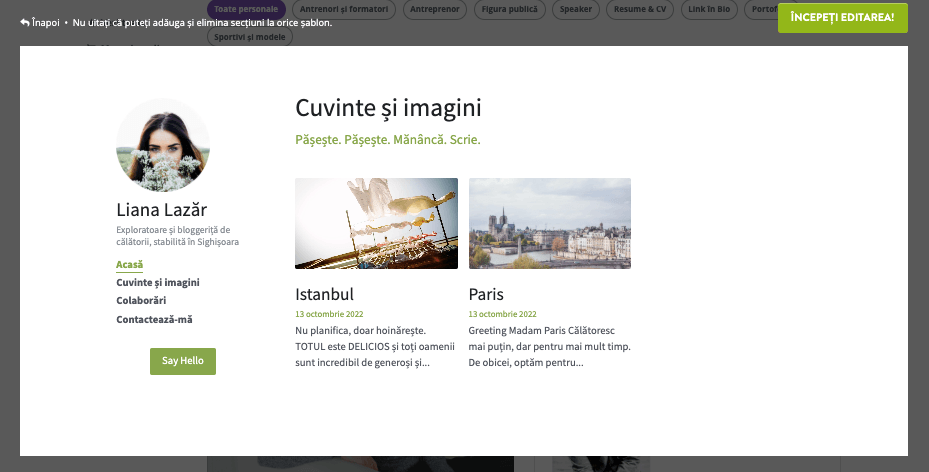The width and height of the screenshot is (929, 472).
Task: Open the Colaborări menu item
Action: (141, 301)
